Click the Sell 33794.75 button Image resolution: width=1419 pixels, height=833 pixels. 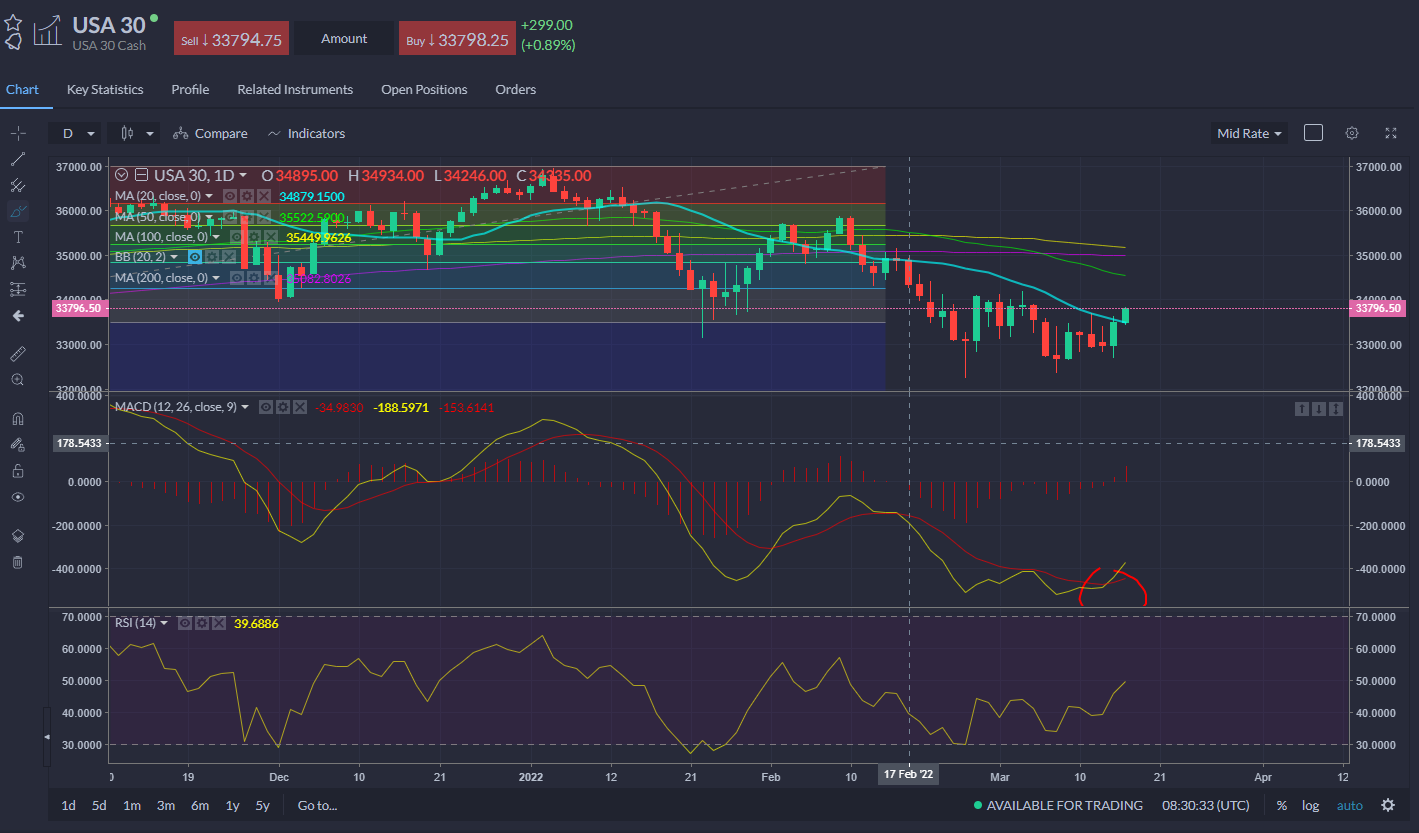pyautogui.click(x=232, y=39)
